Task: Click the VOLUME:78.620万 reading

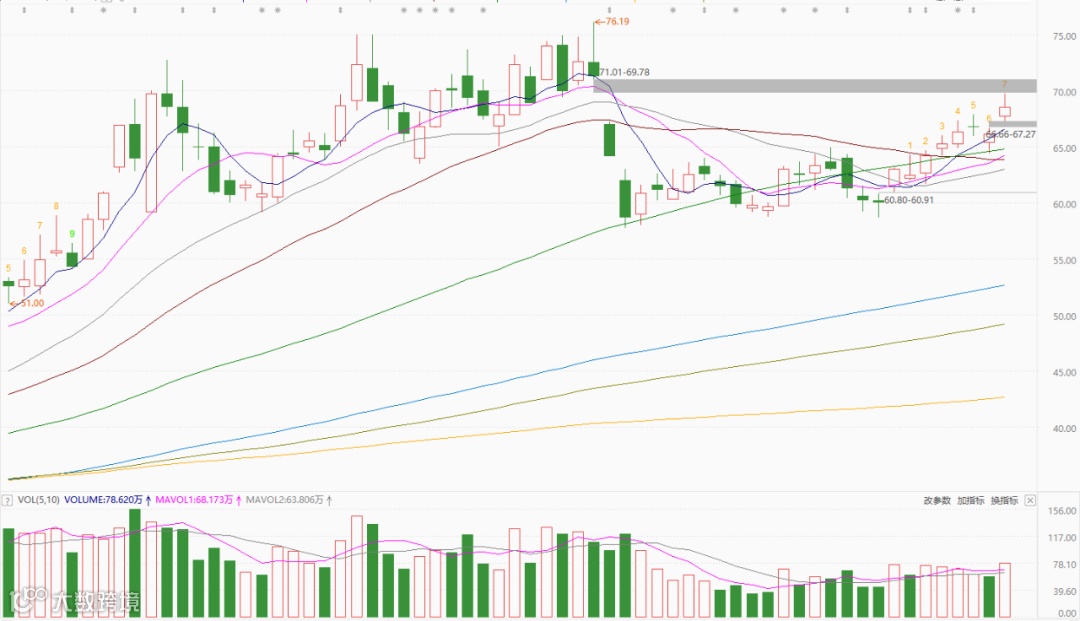Action: 103,500
